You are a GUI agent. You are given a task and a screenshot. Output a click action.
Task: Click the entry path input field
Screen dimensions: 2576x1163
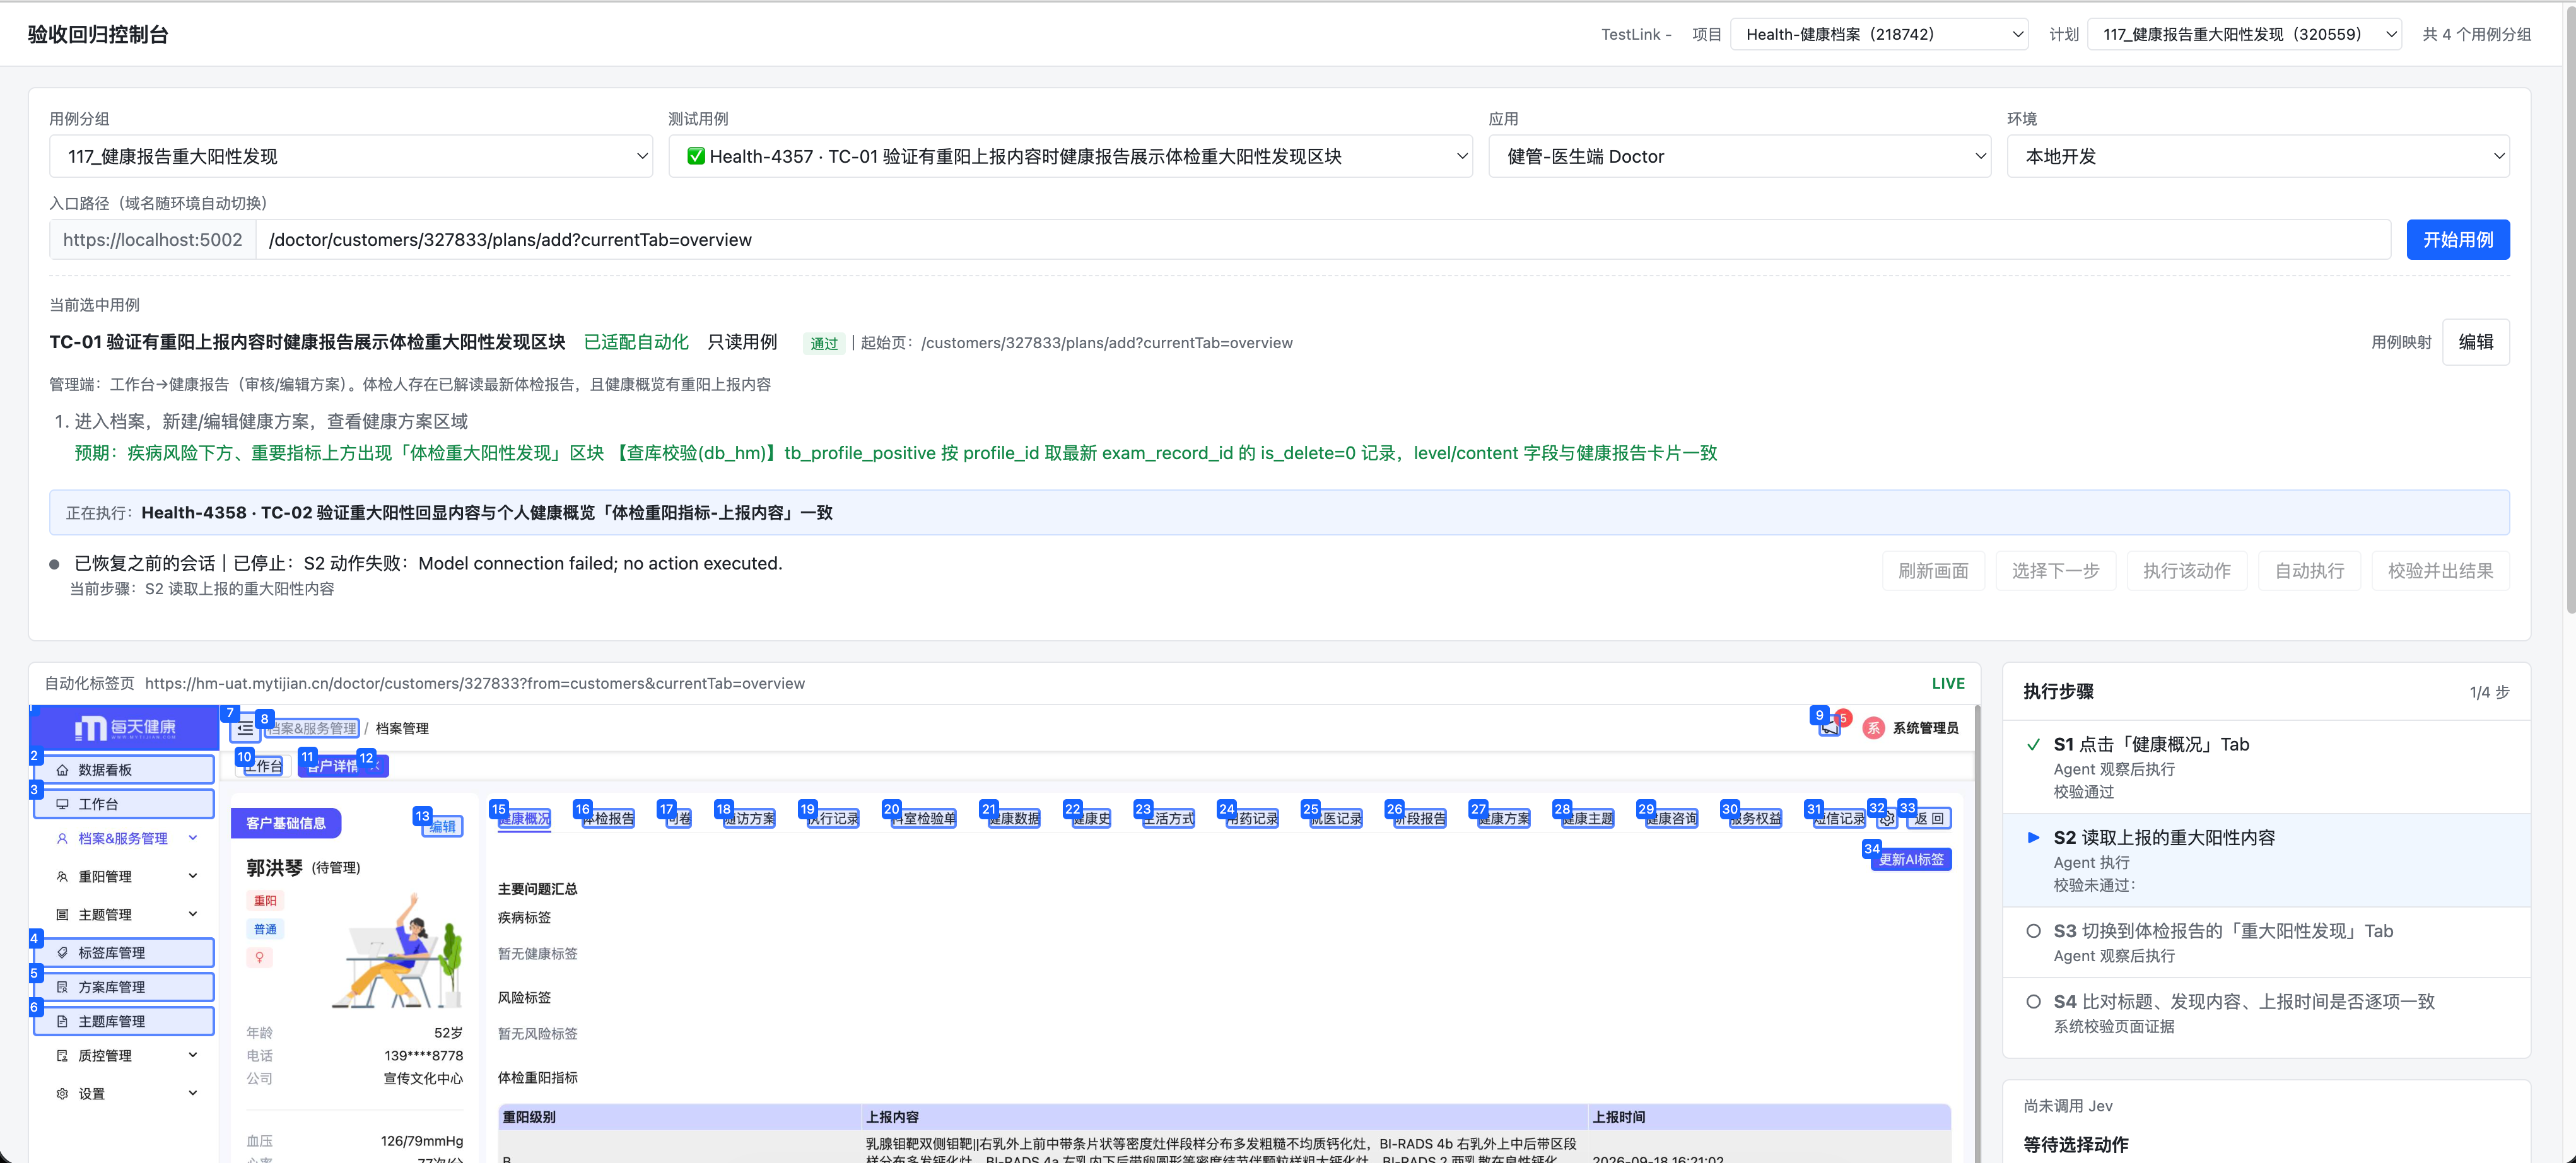(1322, 240)
